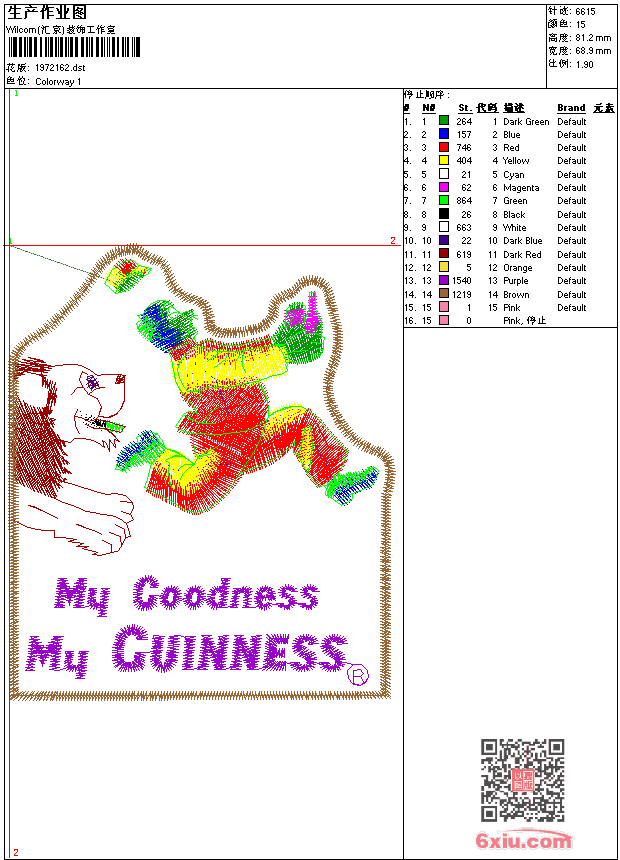Click the bright Green swatch in row 7

[444, 200]
